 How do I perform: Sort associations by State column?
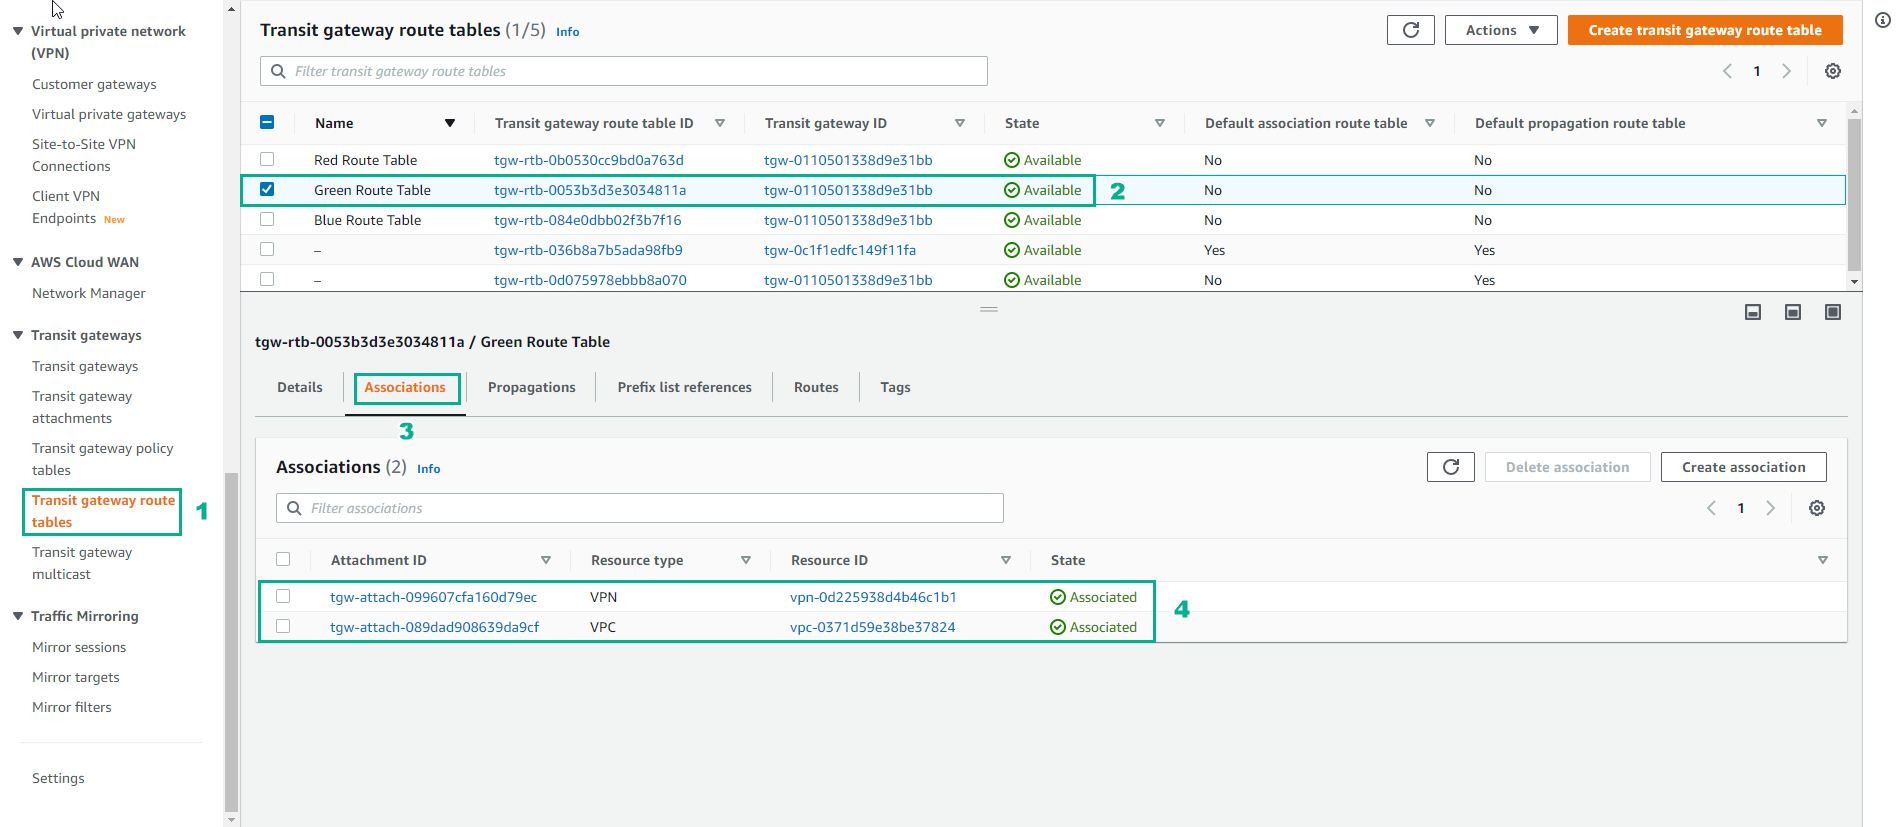[x=1823, y=560]
